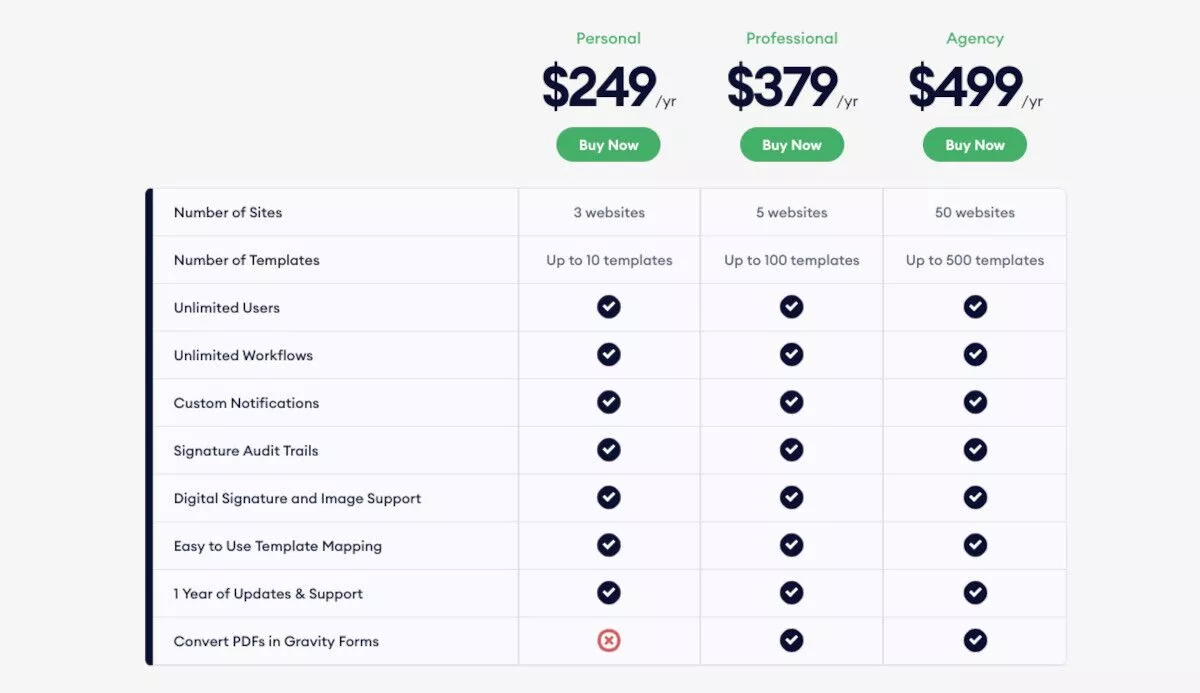Screen dimensions: 1200x693
Task: Select the Personal plan heading
Action: coord(608,38)
